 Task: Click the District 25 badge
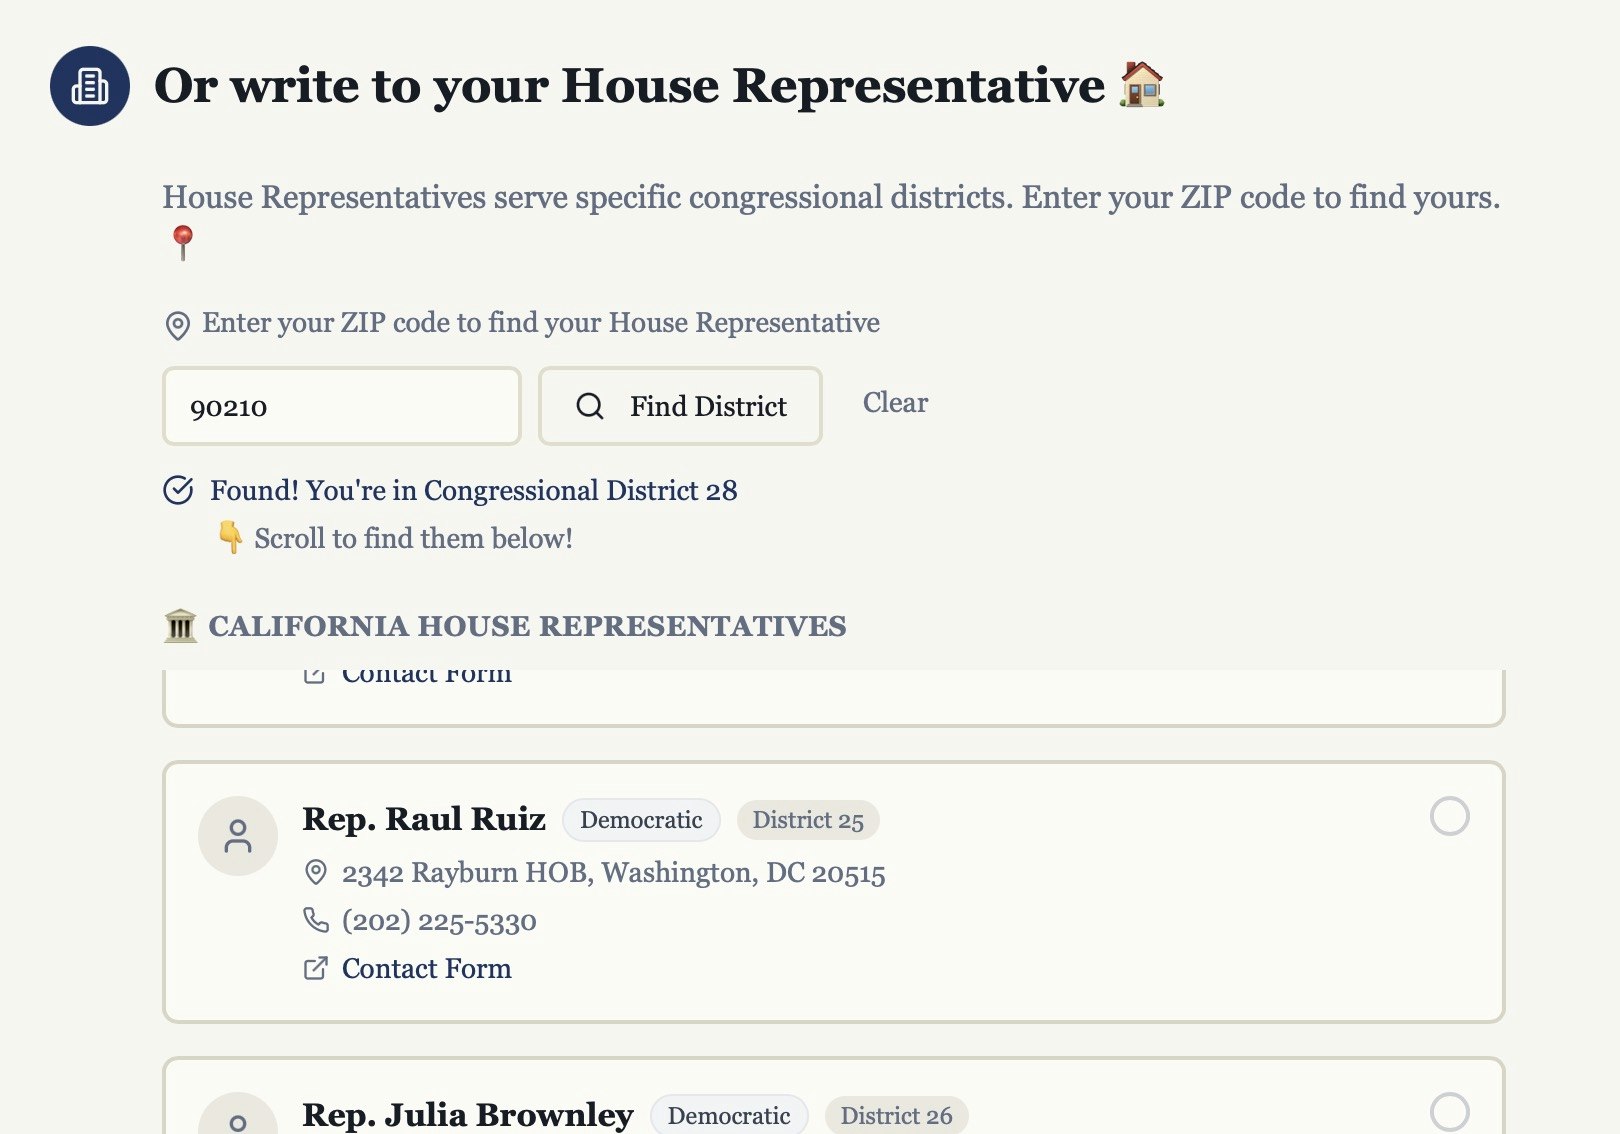pos(807,820)
